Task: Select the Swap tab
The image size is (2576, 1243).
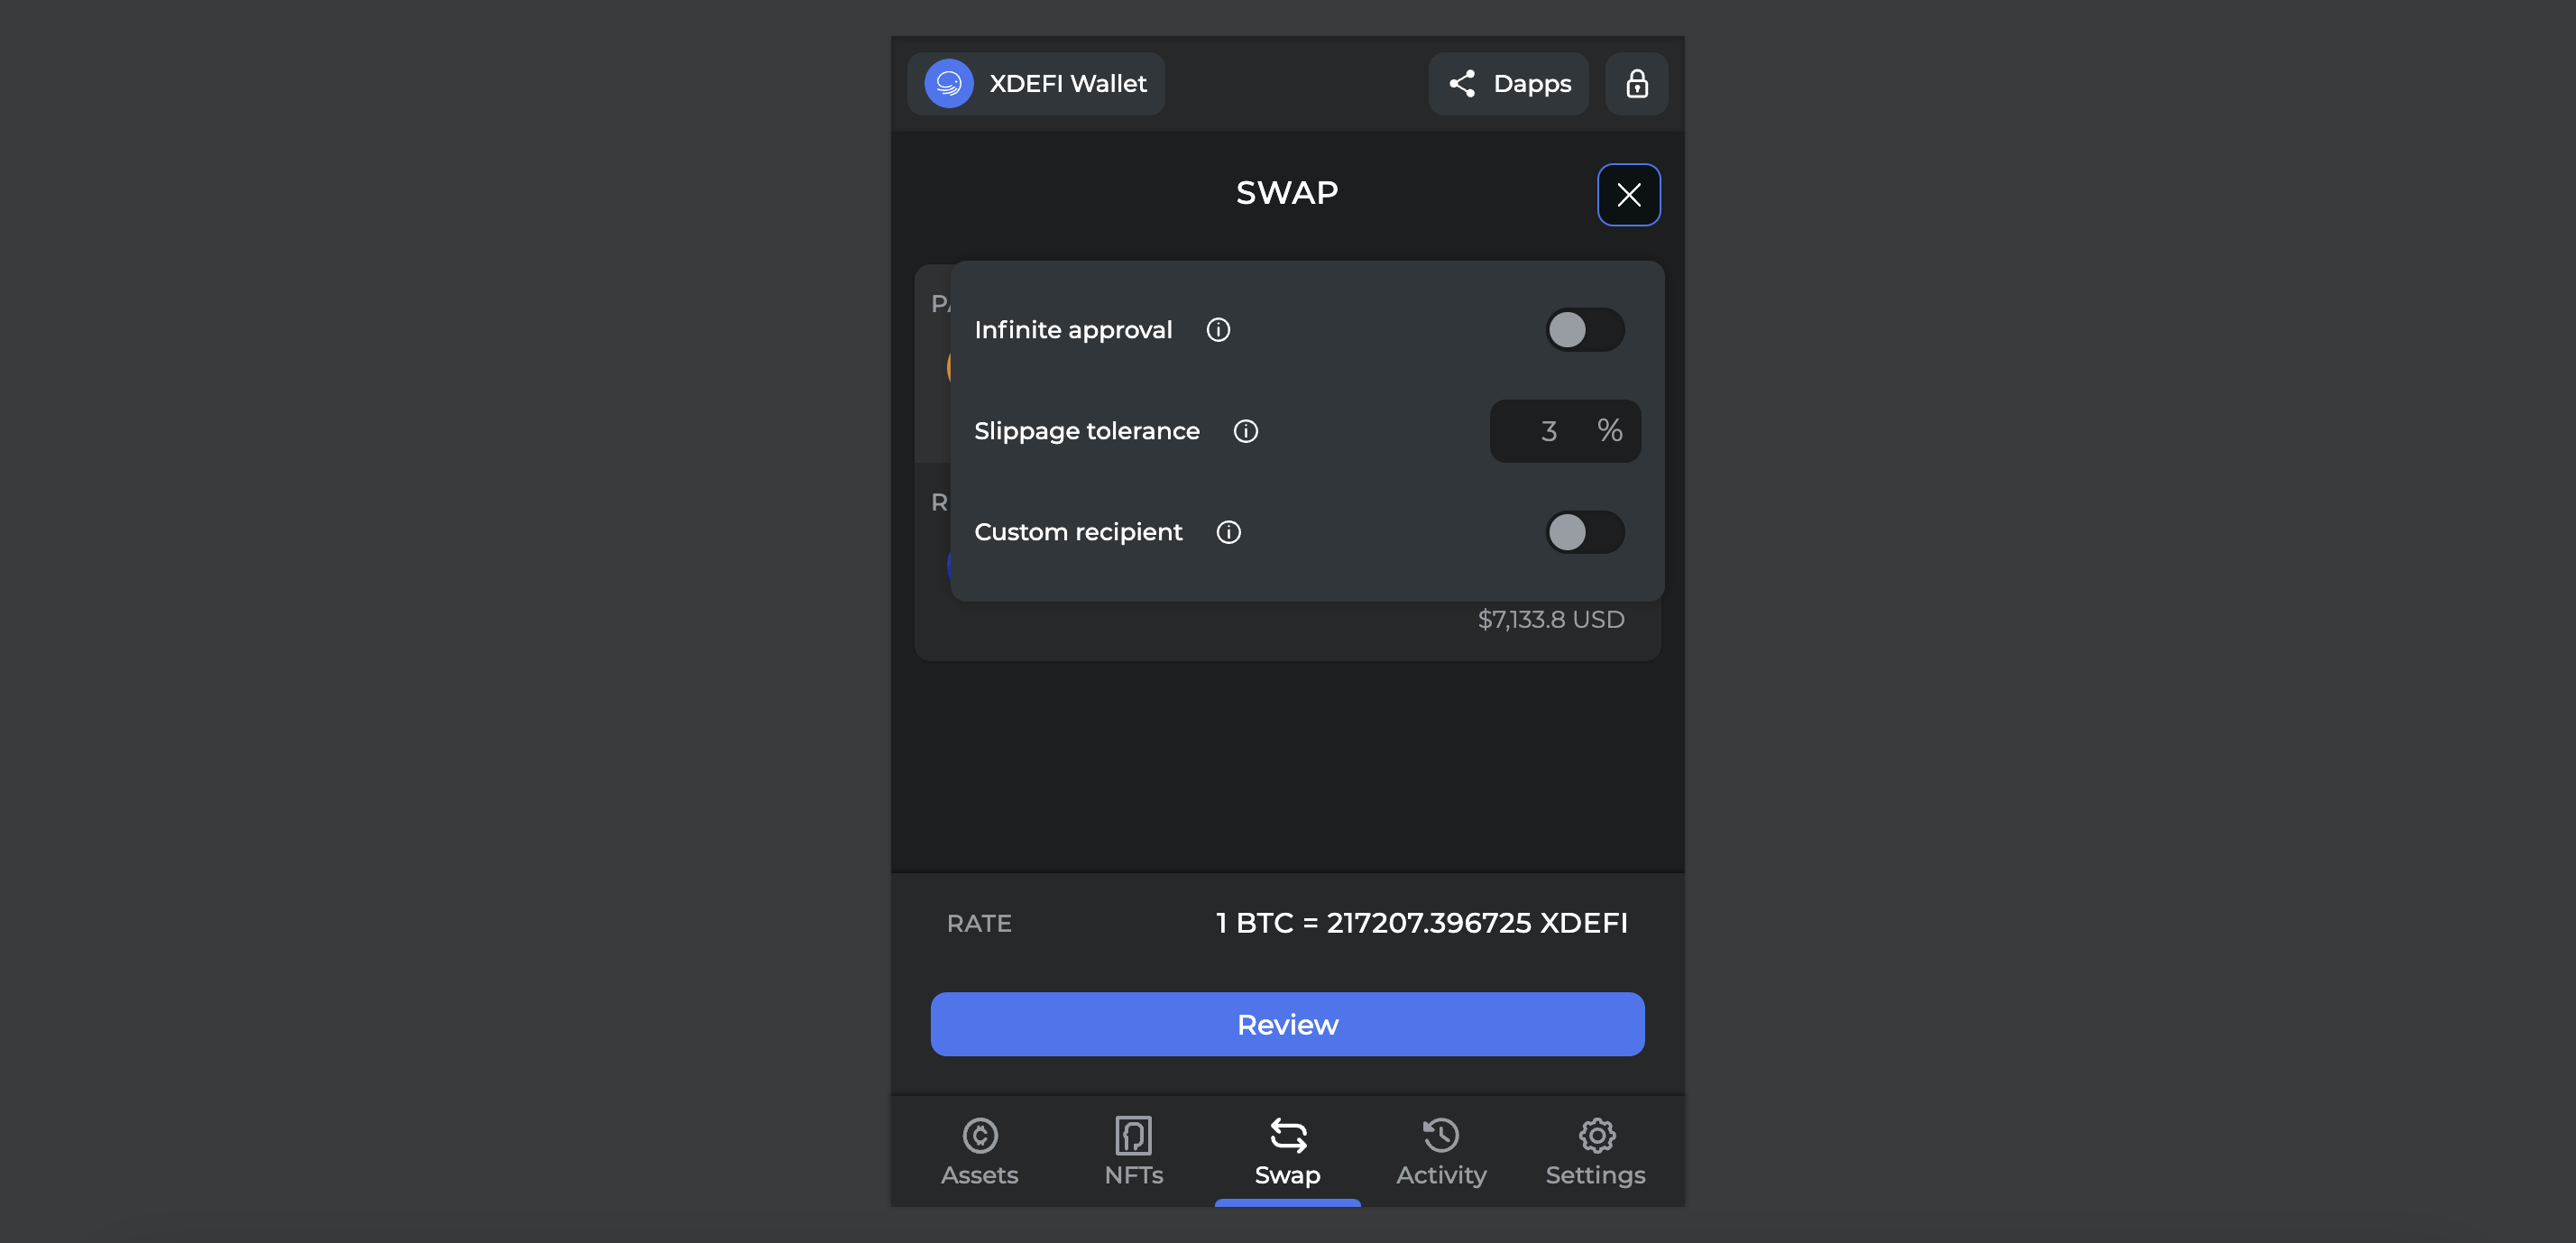Action: click(1287, 1152)
